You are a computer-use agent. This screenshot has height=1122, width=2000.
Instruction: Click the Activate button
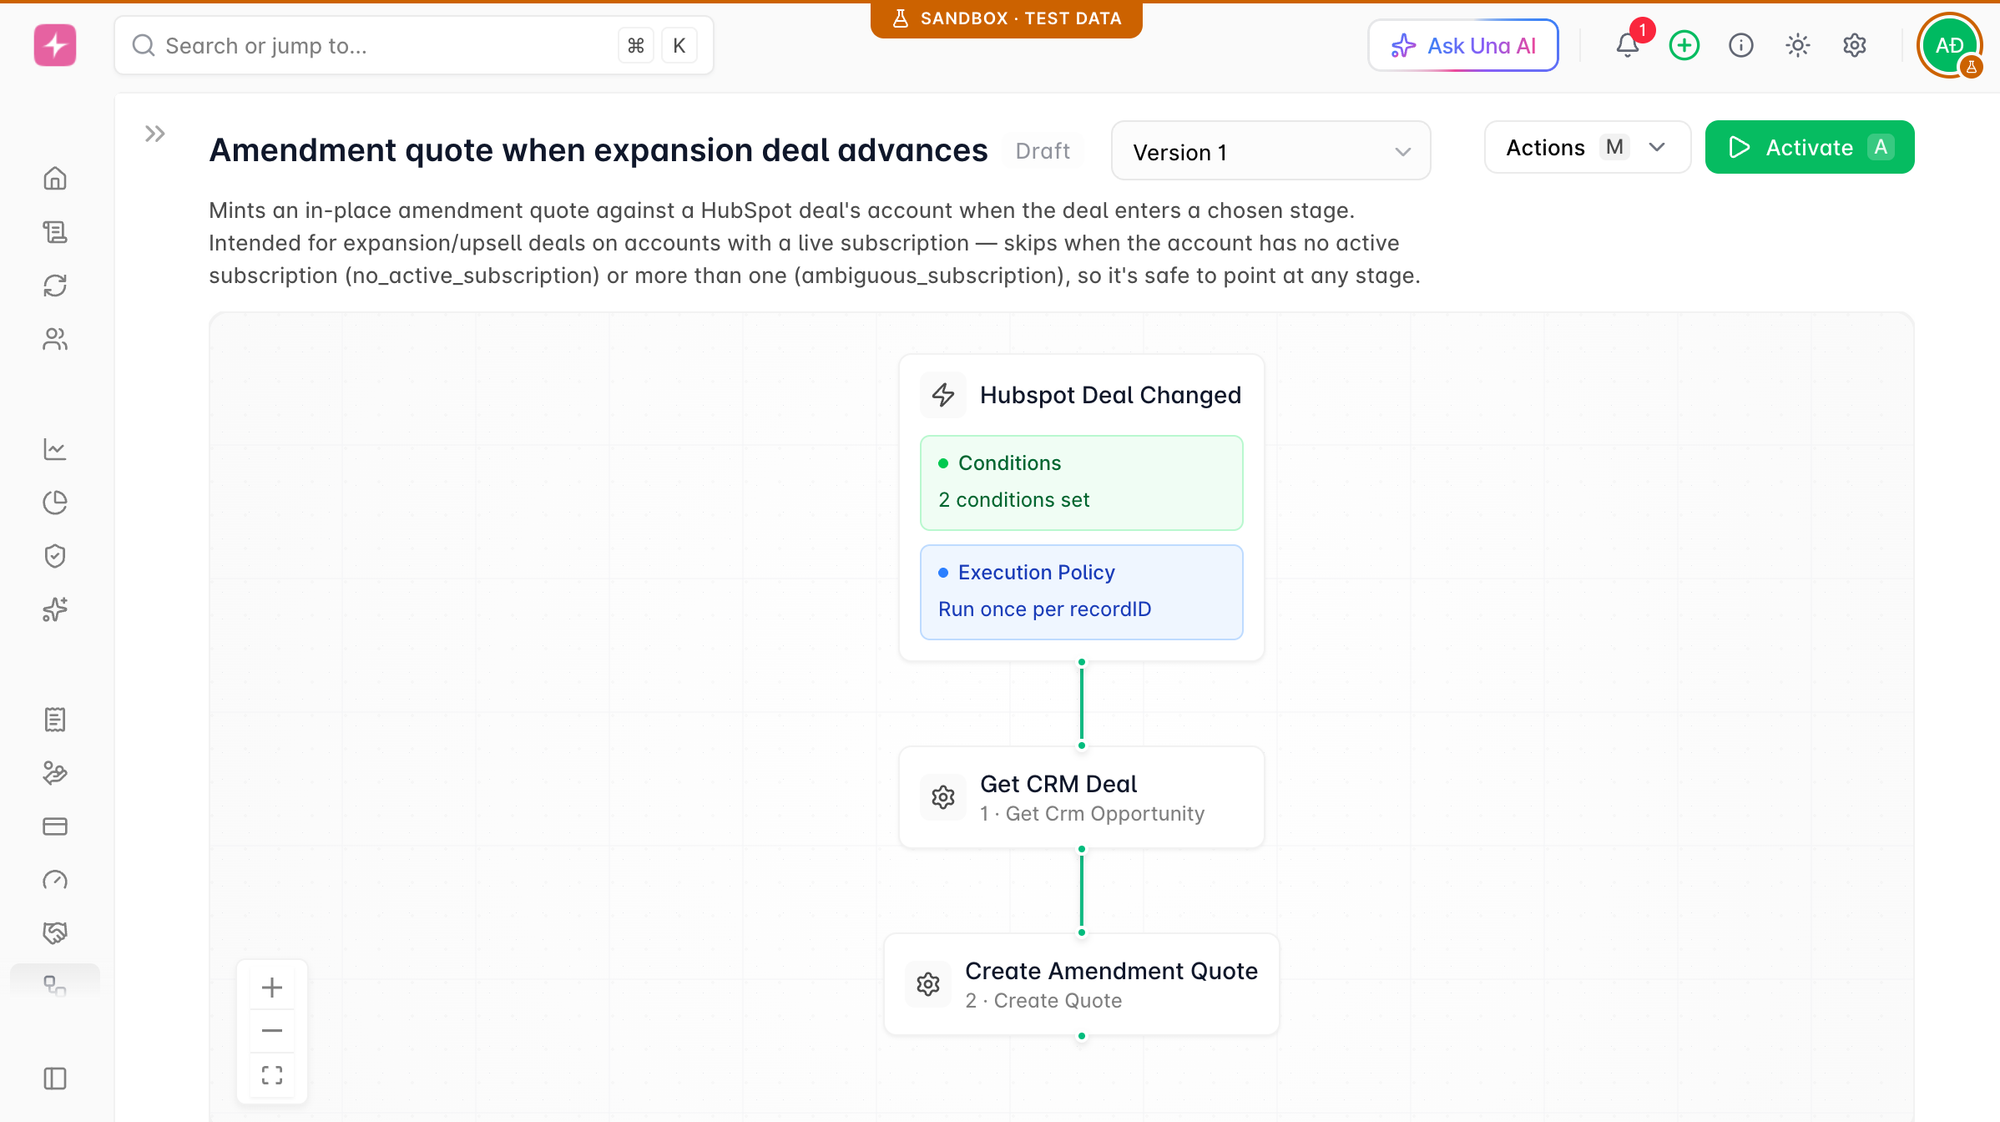[x=1809, y=148]
